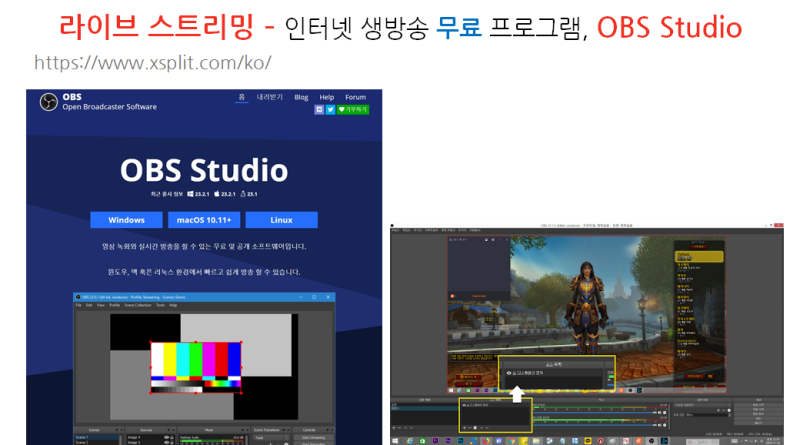
Task: Open the 내려받기 download page link
Action: [x=269, y=97]
